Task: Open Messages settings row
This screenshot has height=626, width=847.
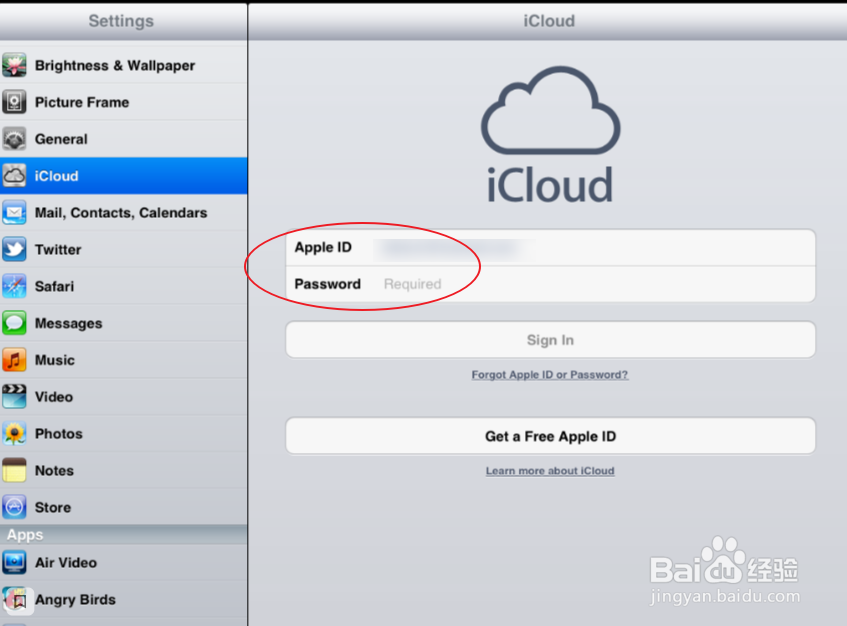Action: (x=124, y=323)
